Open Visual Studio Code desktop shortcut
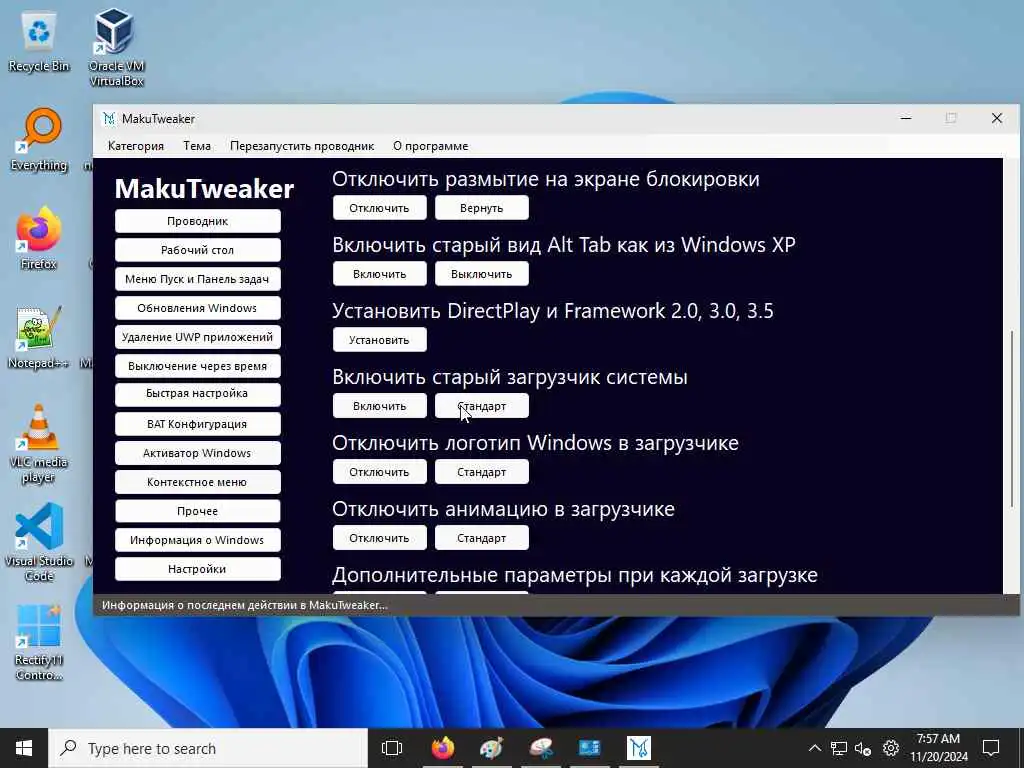This screenshot has height=768, width=1024. 39,542
